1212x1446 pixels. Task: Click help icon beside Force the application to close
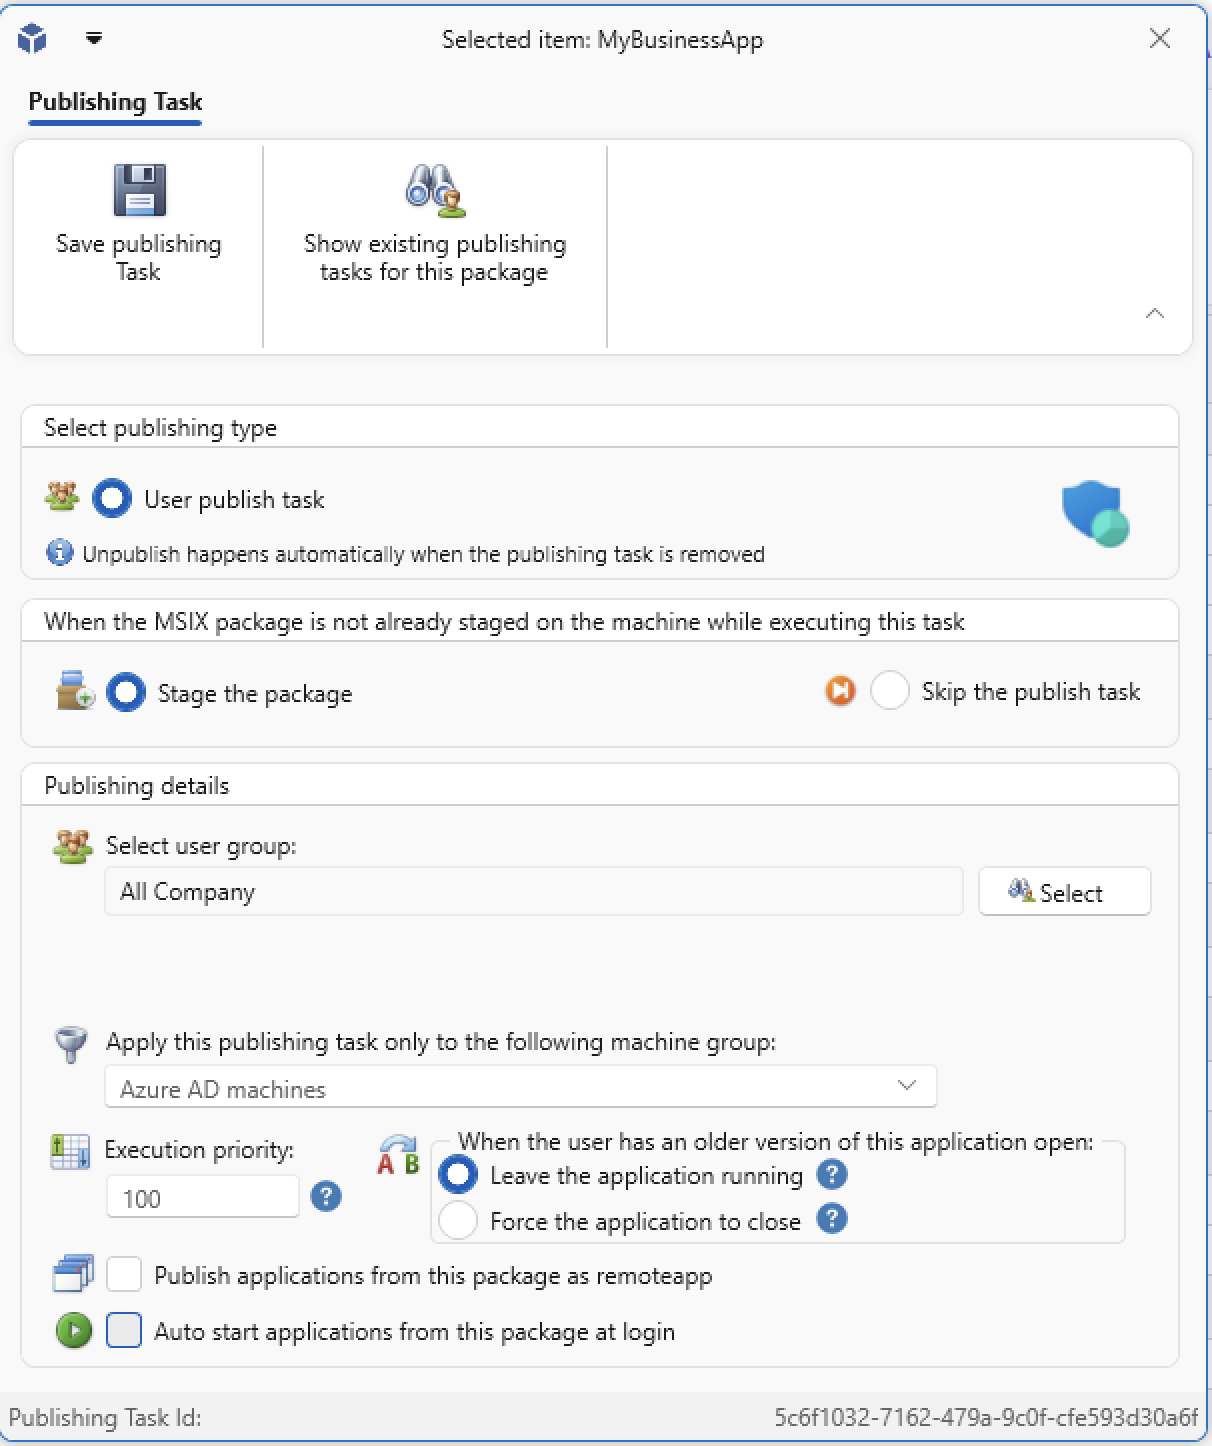click(832, 1219)
